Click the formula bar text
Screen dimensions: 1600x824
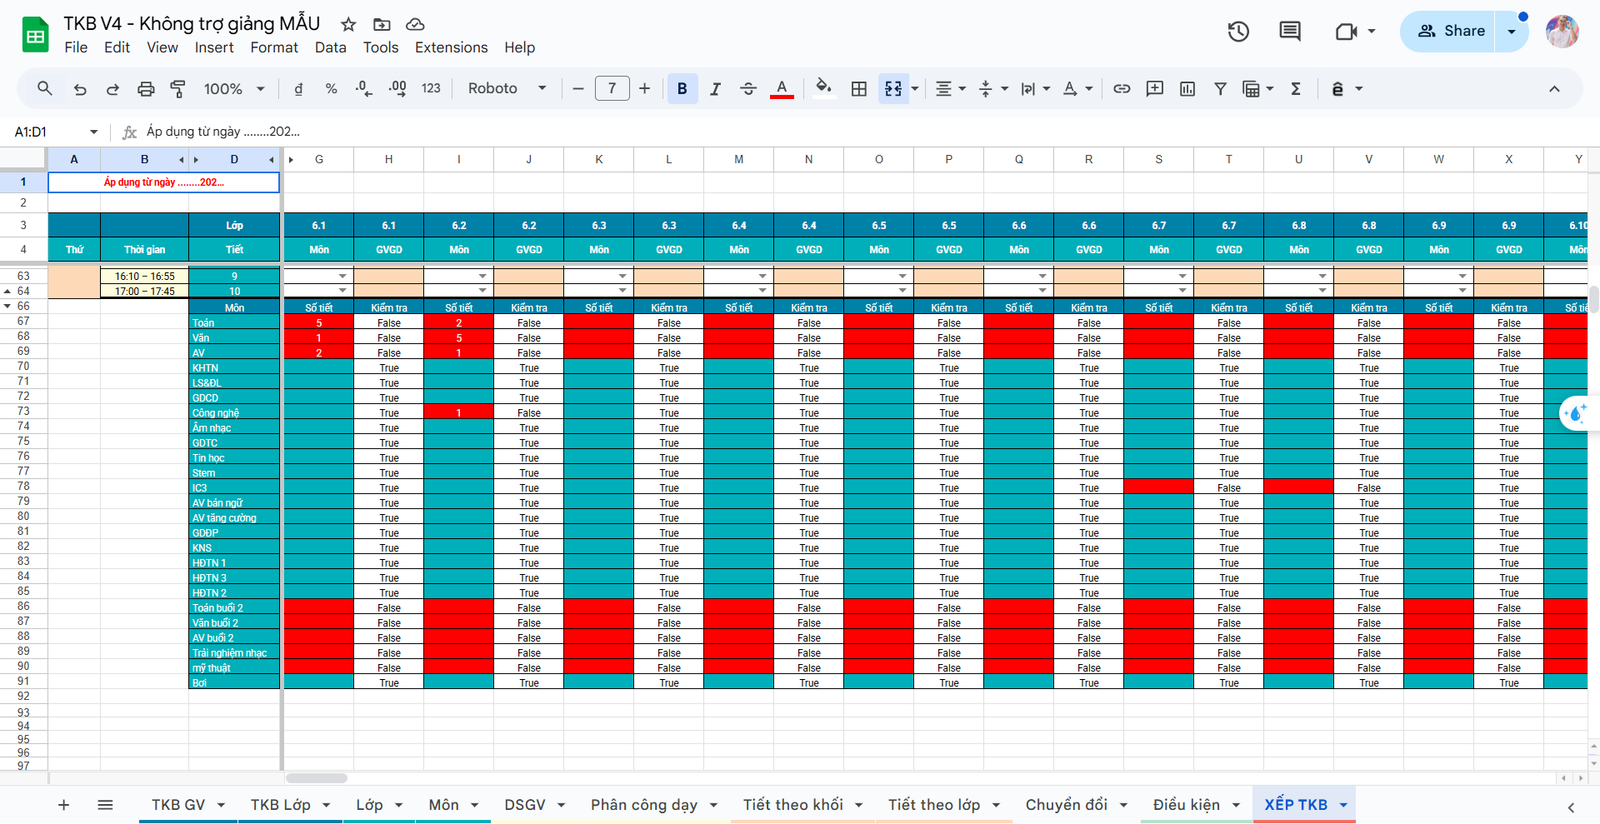[223, 132]
